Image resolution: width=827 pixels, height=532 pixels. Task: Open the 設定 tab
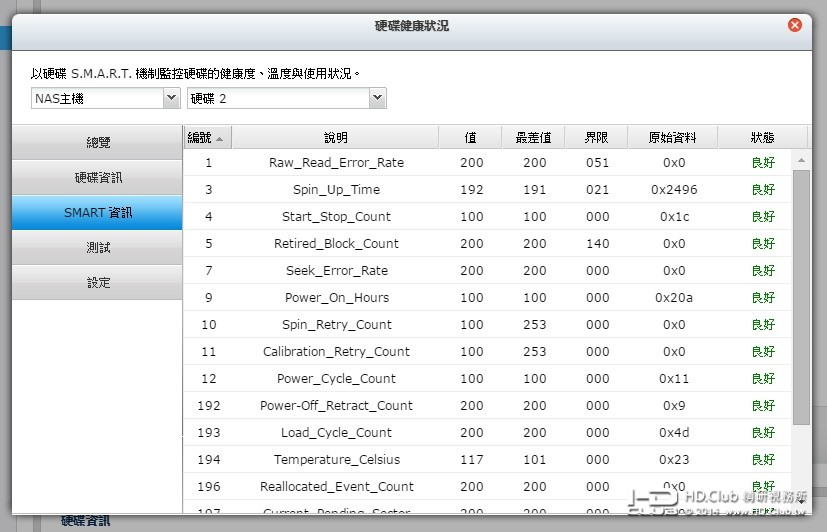coord(98,283)
